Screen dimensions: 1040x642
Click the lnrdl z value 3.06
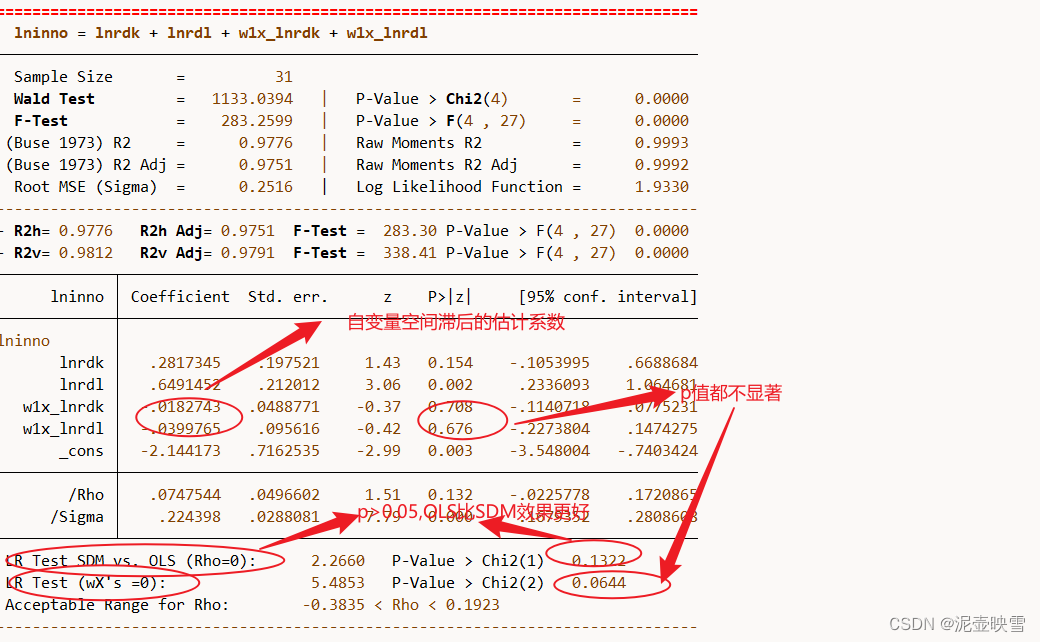[x=383, y=385]
